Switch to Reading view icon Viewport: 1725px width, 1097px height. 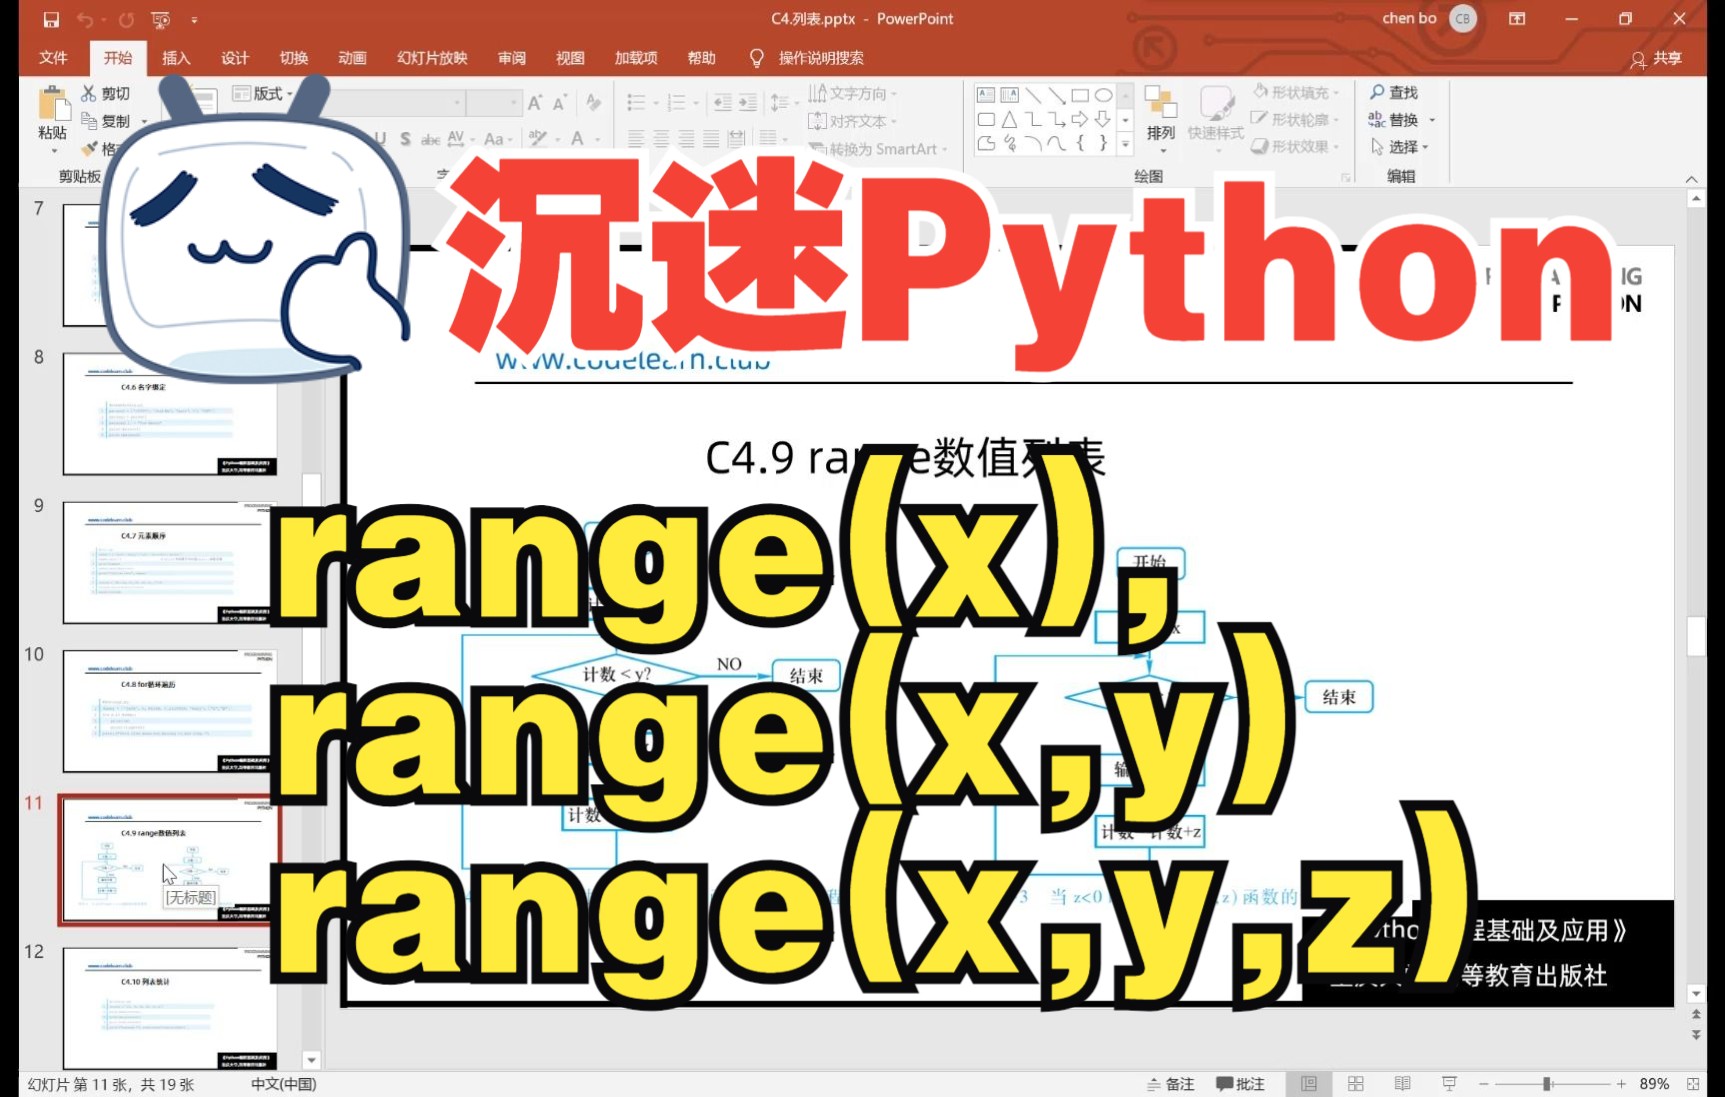1403,1084
